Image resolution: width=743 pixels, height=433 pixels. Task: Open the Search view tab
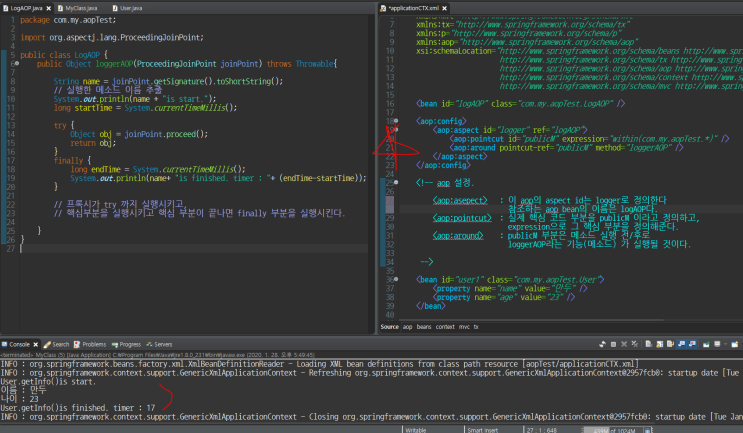[x=56, y=344]
